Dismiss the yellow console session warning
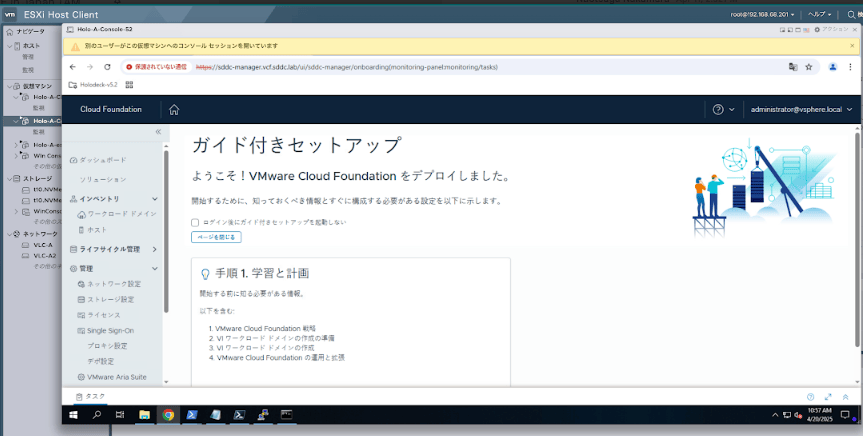 852,46
